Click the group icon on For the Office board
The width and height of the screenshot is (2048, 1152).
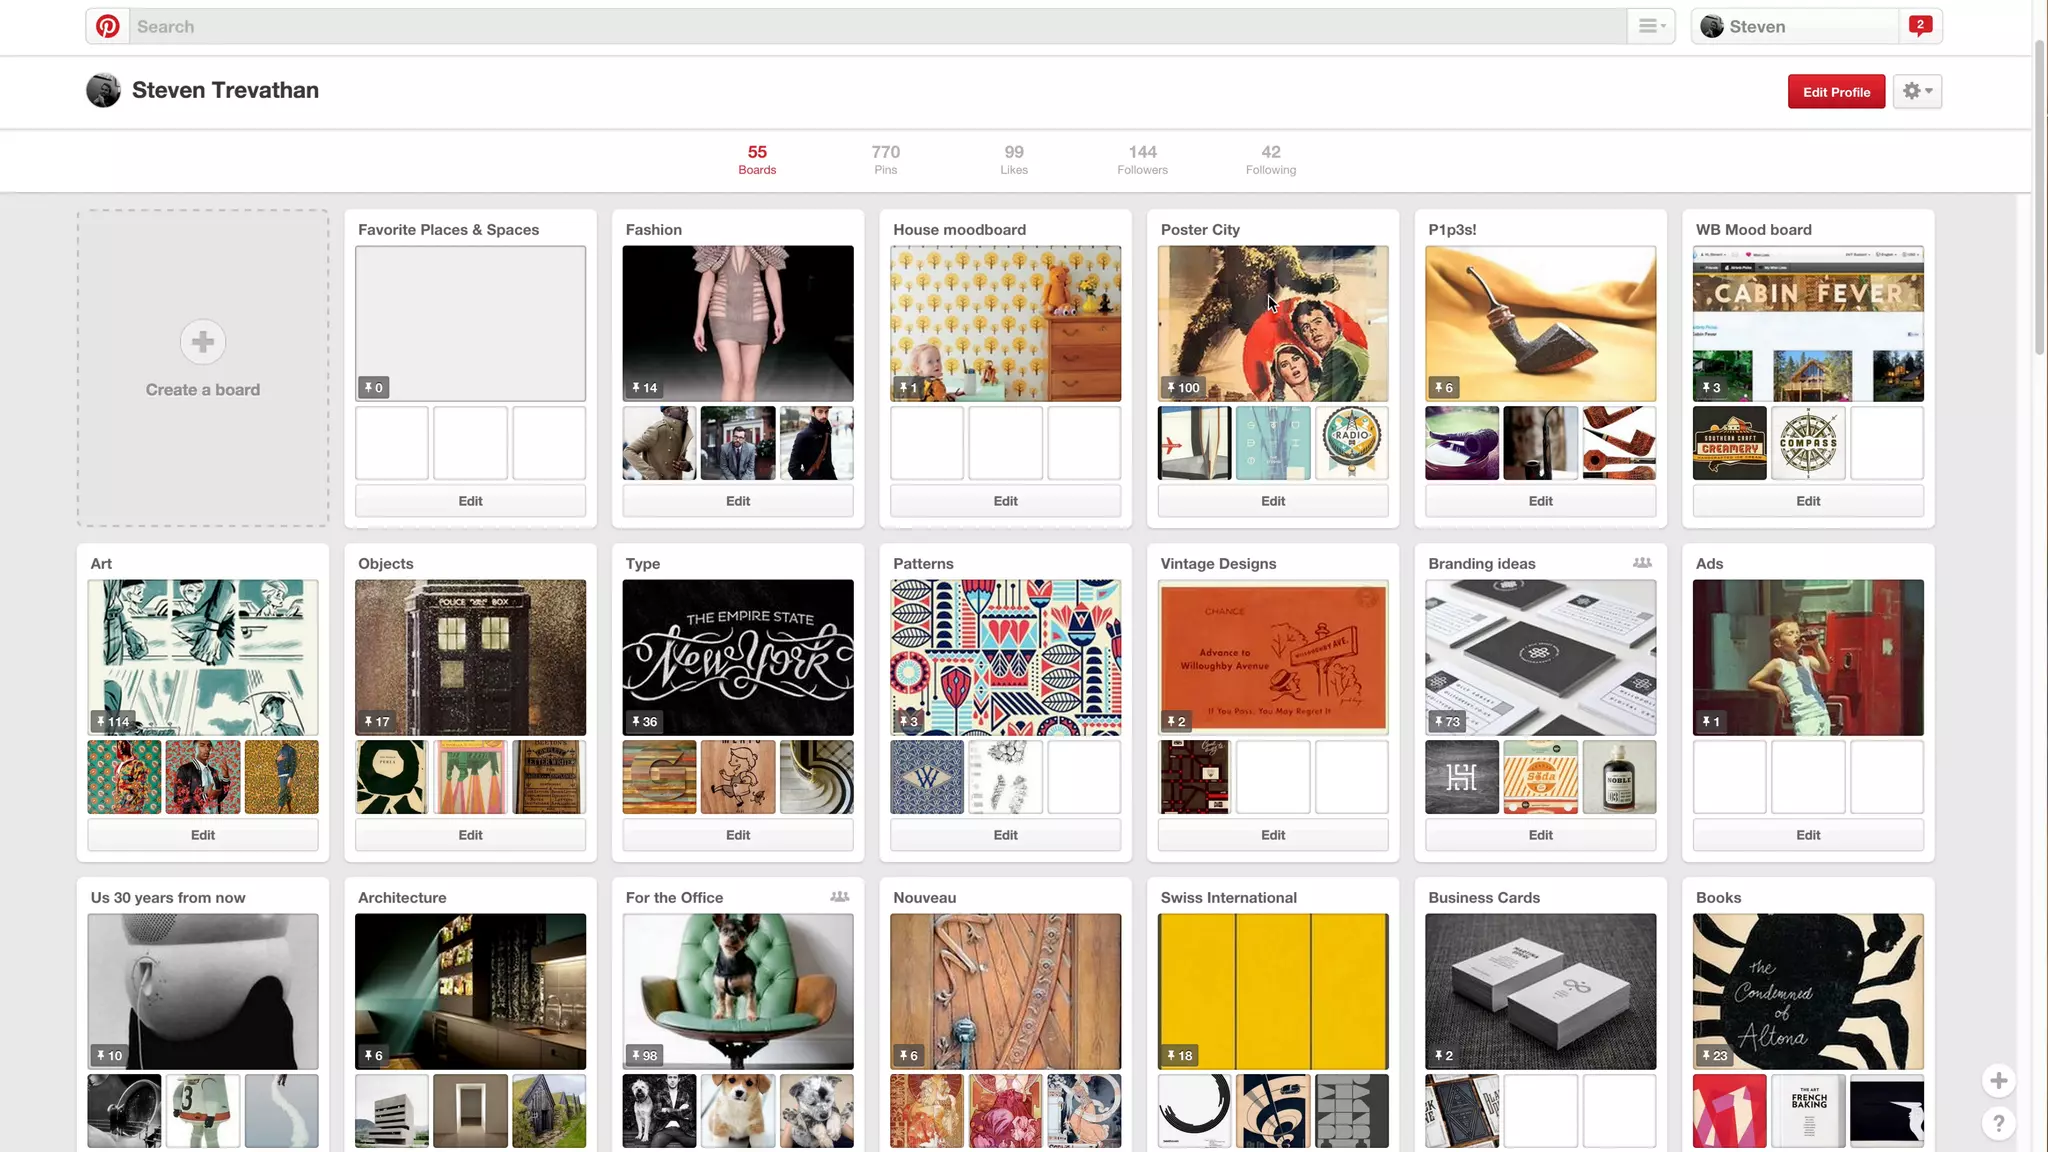click(840, 897)
